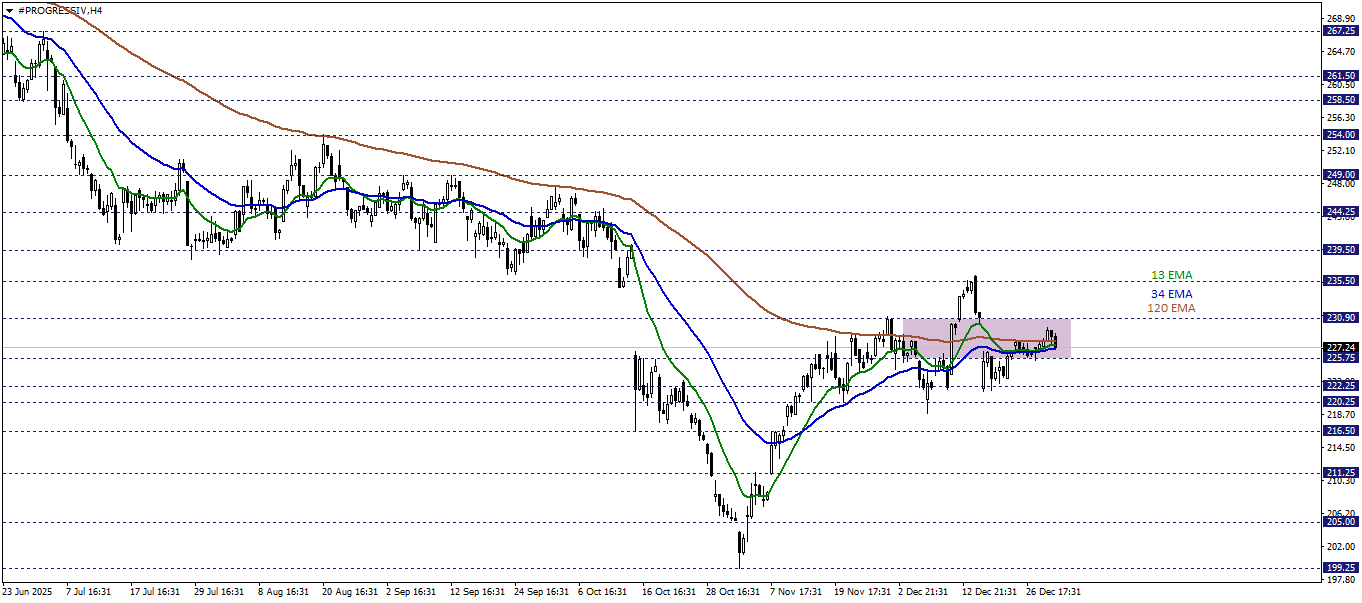Select the blue 34 EMA label
This screenshot has height=603, width=1362.
(1171, 294)
